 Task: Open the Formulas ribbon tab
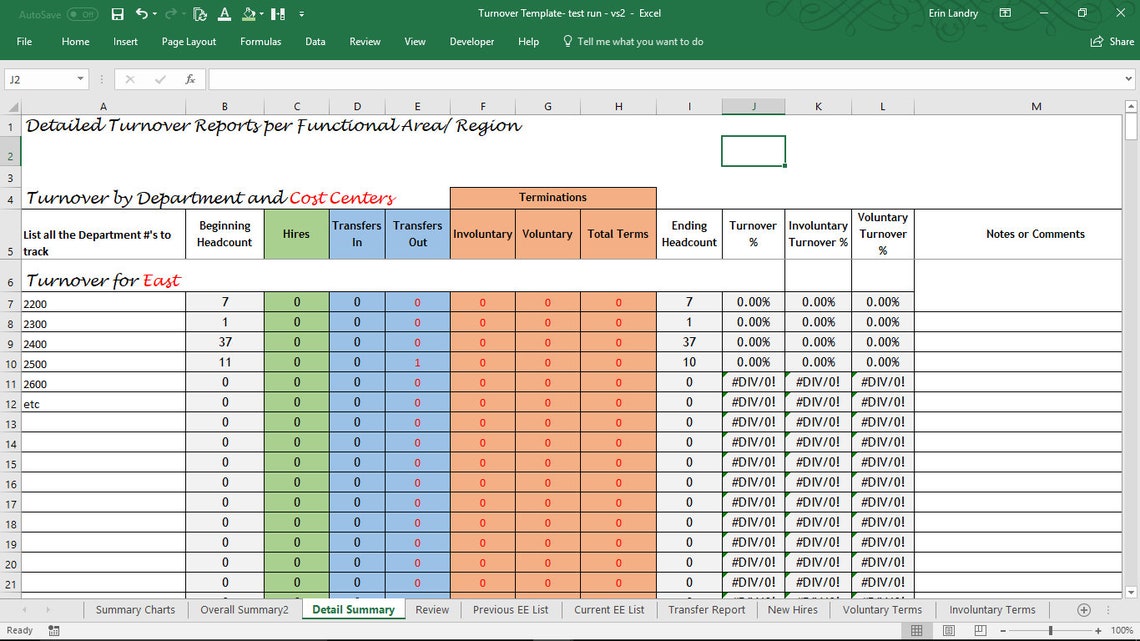click(x=260, y=42)
